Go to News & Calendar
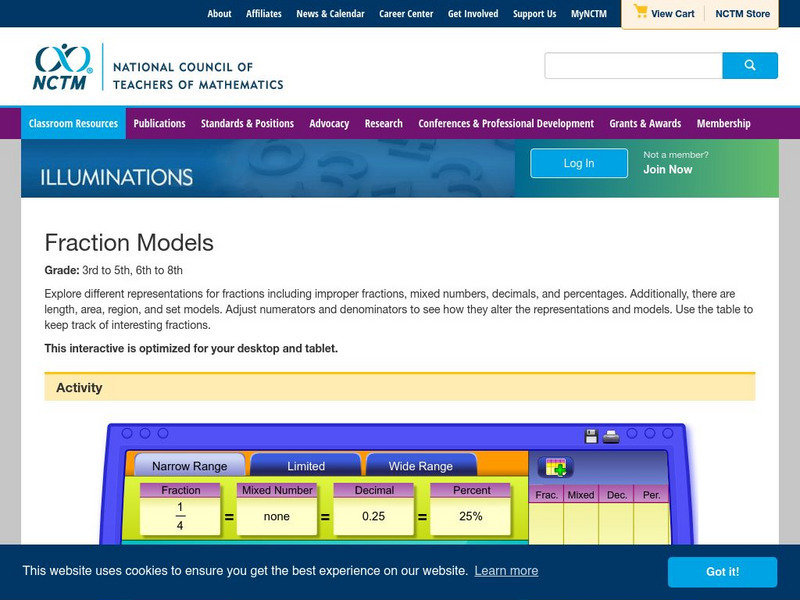Screen dimensions: 800x600 point(330,14)
